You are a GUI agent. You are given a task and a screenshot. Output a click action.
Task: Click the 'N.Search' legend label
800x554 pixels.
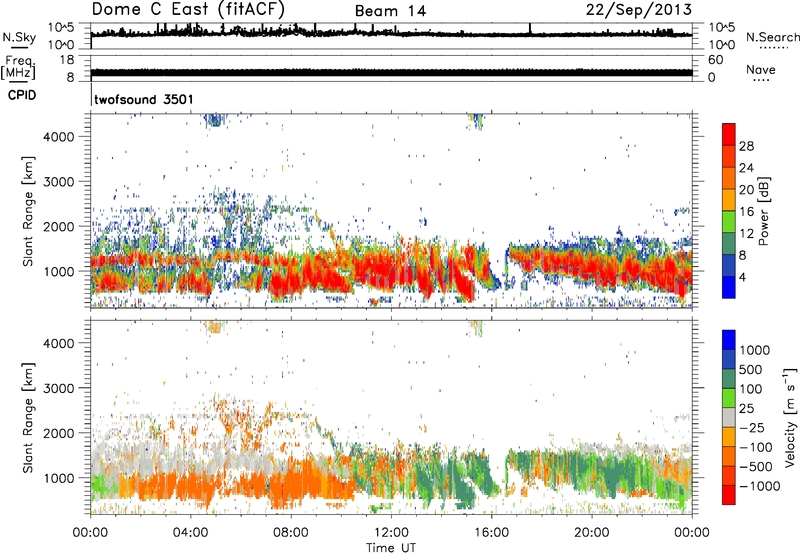coord(772,37)
